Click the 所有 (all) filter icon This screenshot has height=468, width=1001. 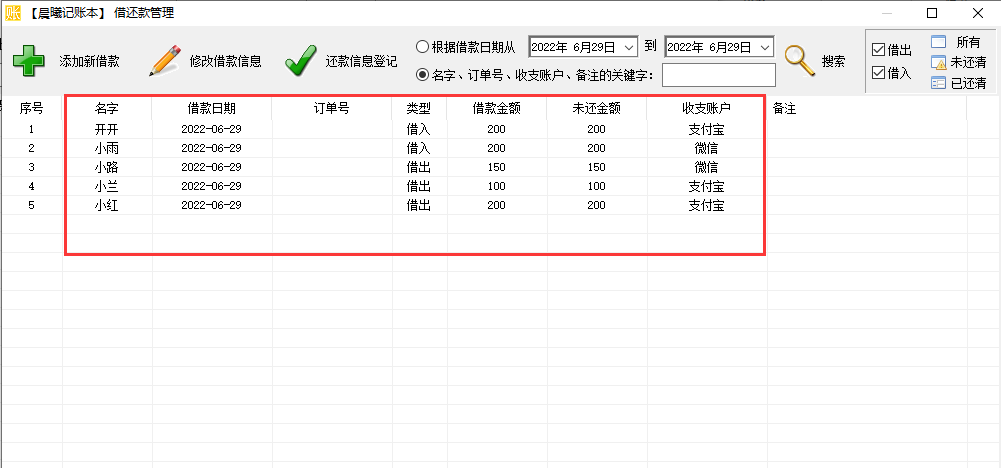coord(938,42)
